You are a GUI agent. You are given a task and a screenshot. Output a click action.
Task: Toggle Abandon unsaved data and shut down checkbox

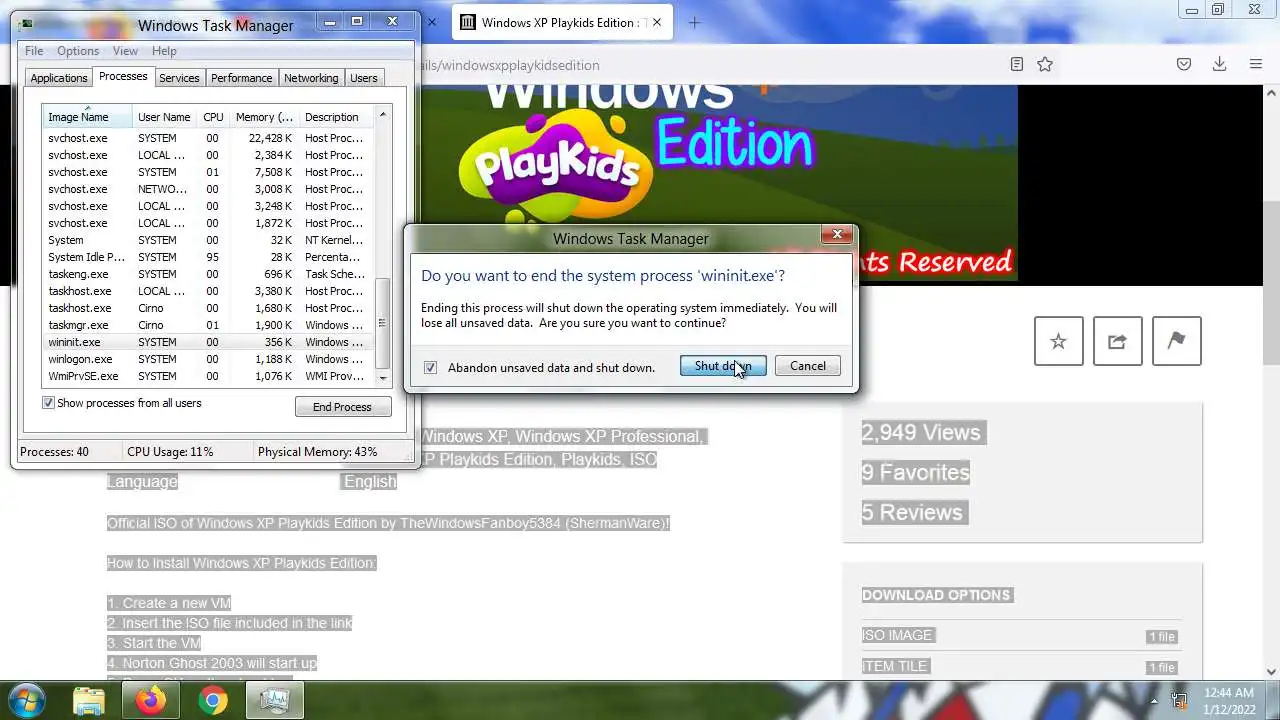click(430, 367)
